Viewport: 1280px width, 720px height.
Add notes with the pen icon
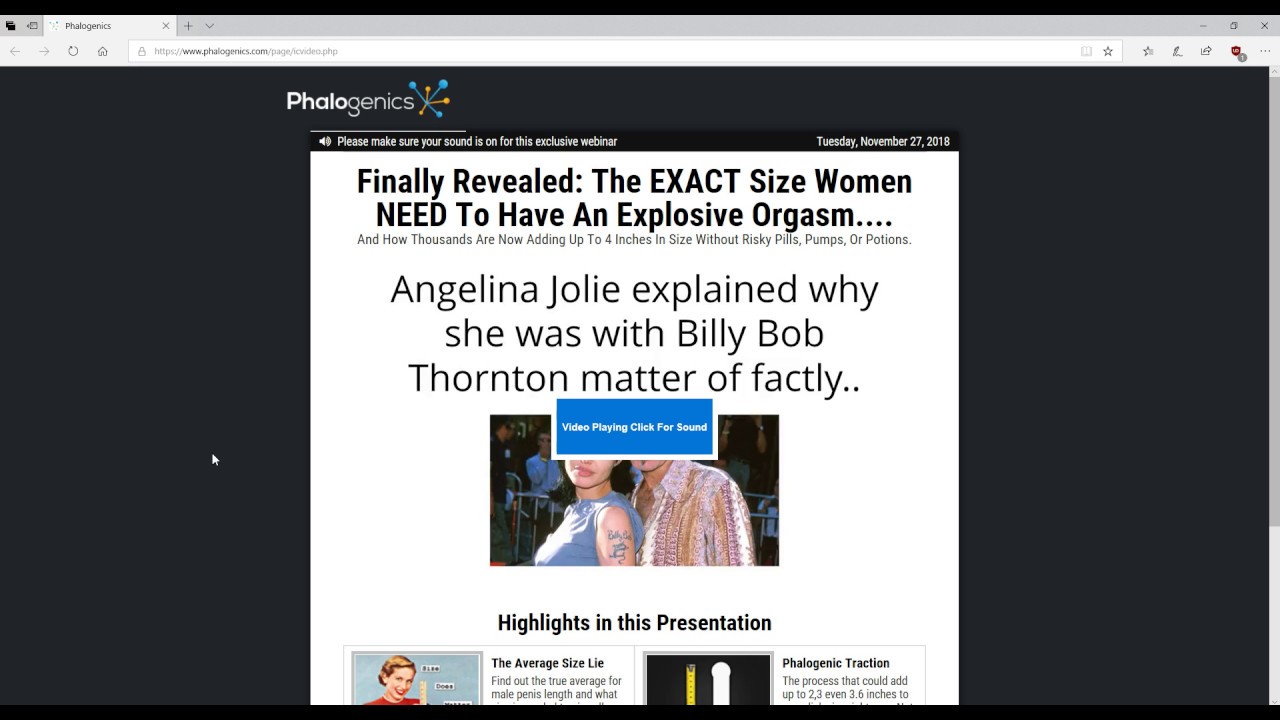click(1177, 51)
